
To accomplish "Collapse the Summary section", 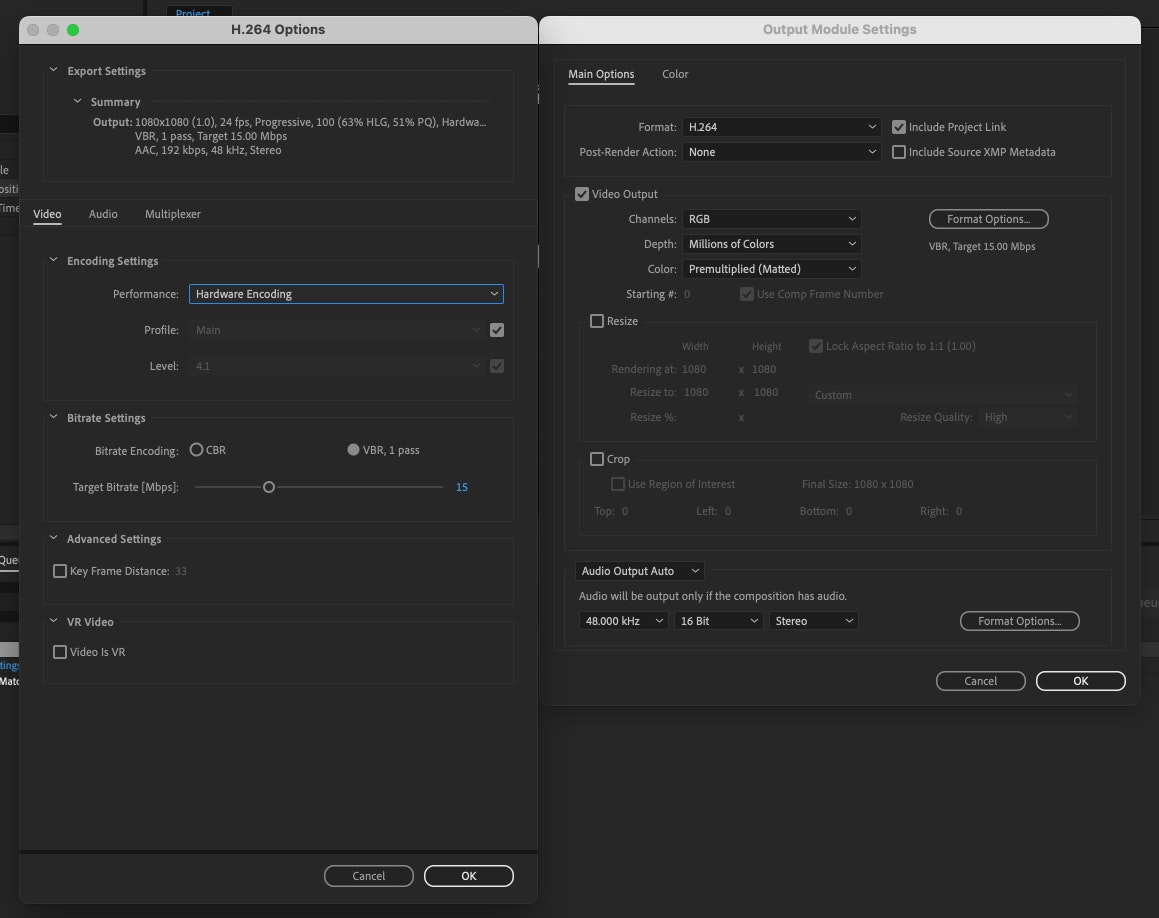I will coord(77,101).
